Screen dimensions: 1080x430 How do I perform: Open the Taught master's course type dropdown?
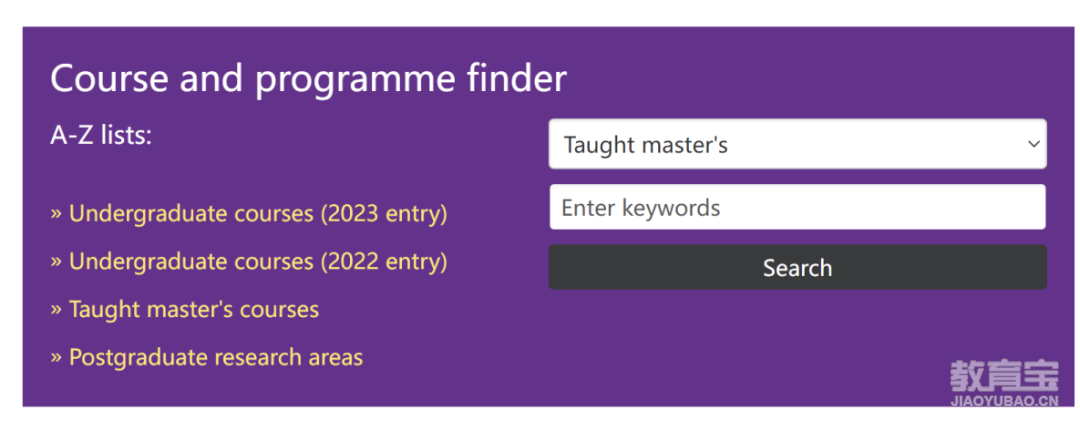[798, 144]
